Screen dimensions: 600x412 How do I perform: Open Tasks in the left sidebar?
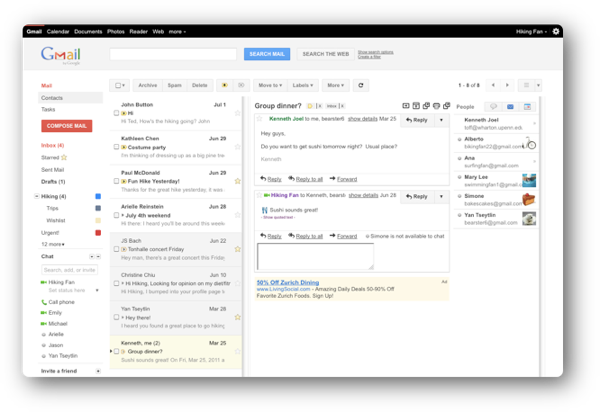click(48, 109)
